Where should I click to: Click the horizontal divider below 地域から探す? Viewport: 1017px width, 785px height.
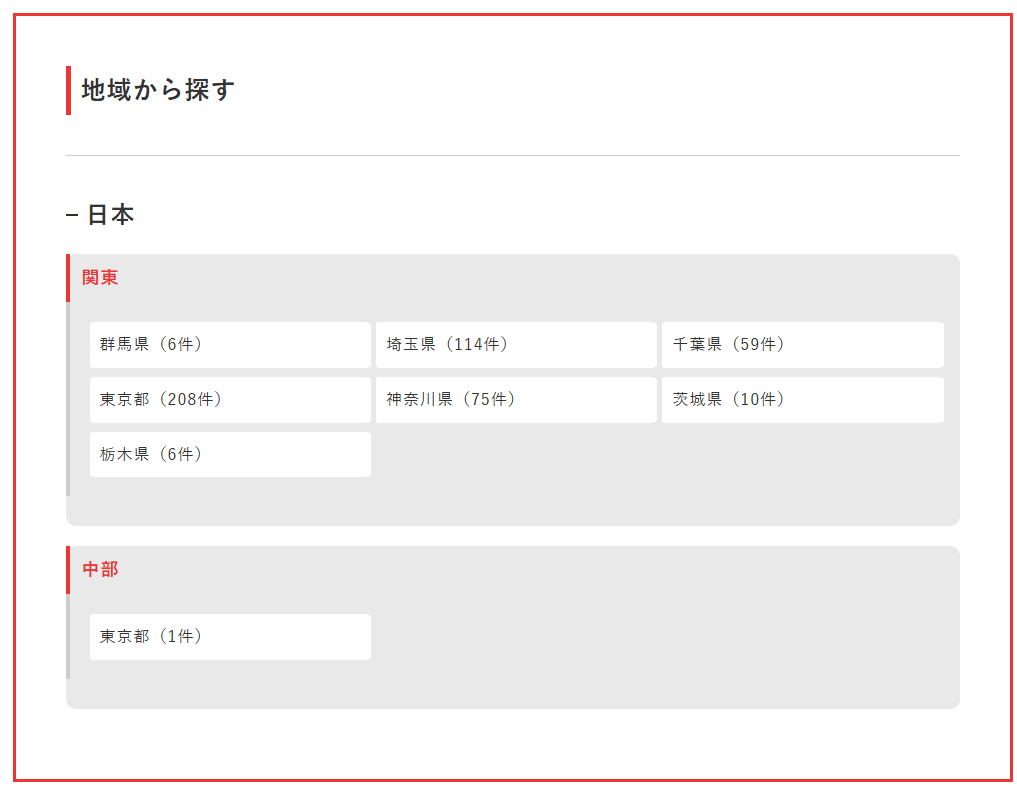click(x=512, y=156)
